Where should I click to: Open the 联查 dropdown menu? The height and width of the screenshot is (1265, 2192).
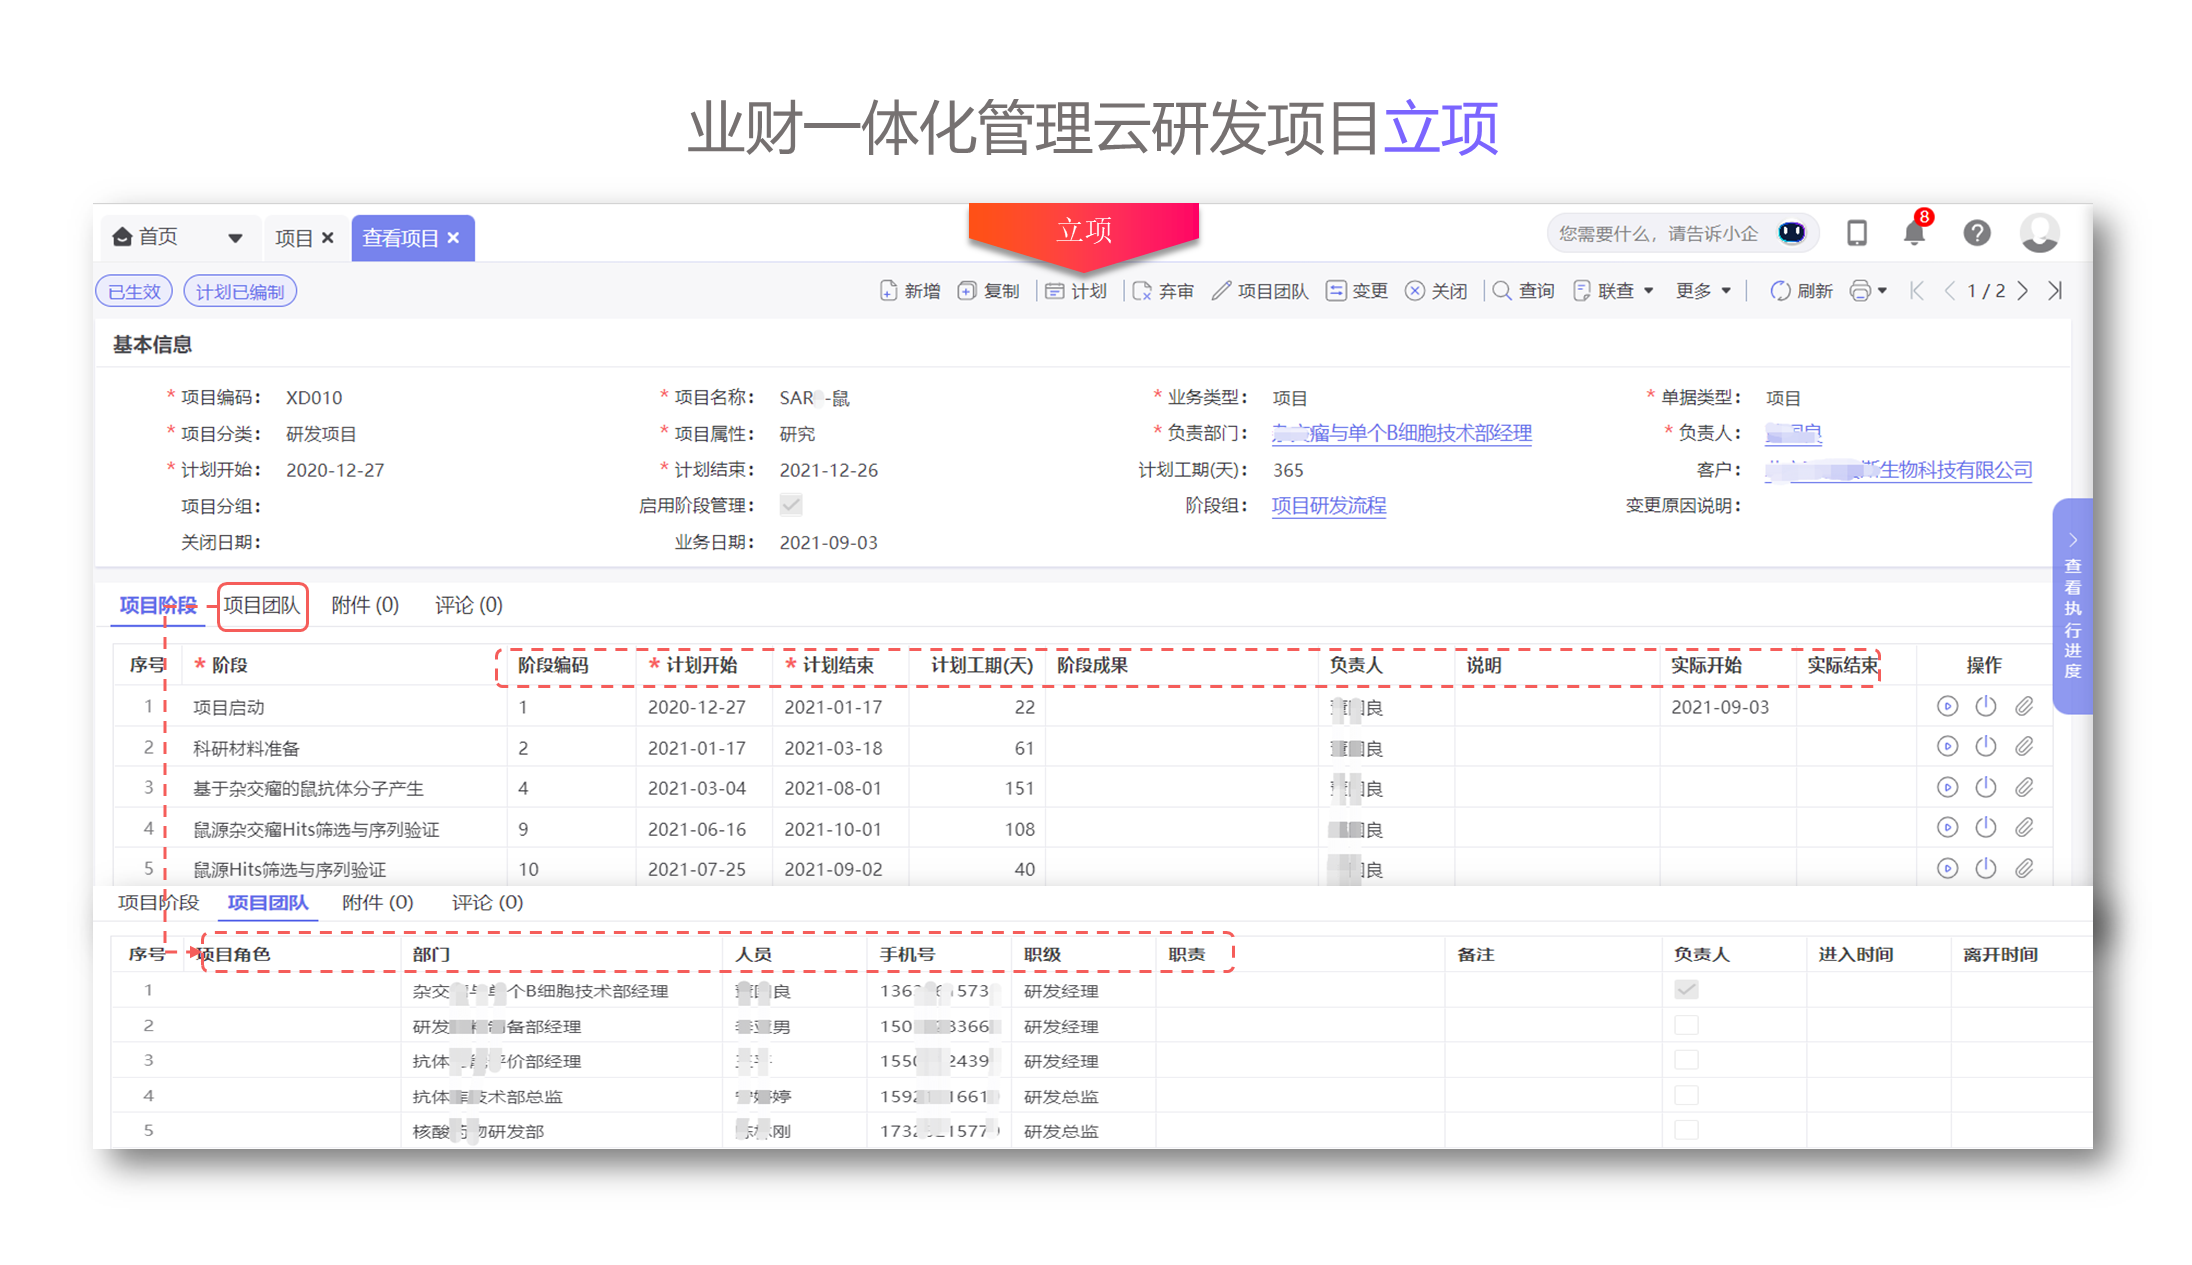[x=1614, y=291]
